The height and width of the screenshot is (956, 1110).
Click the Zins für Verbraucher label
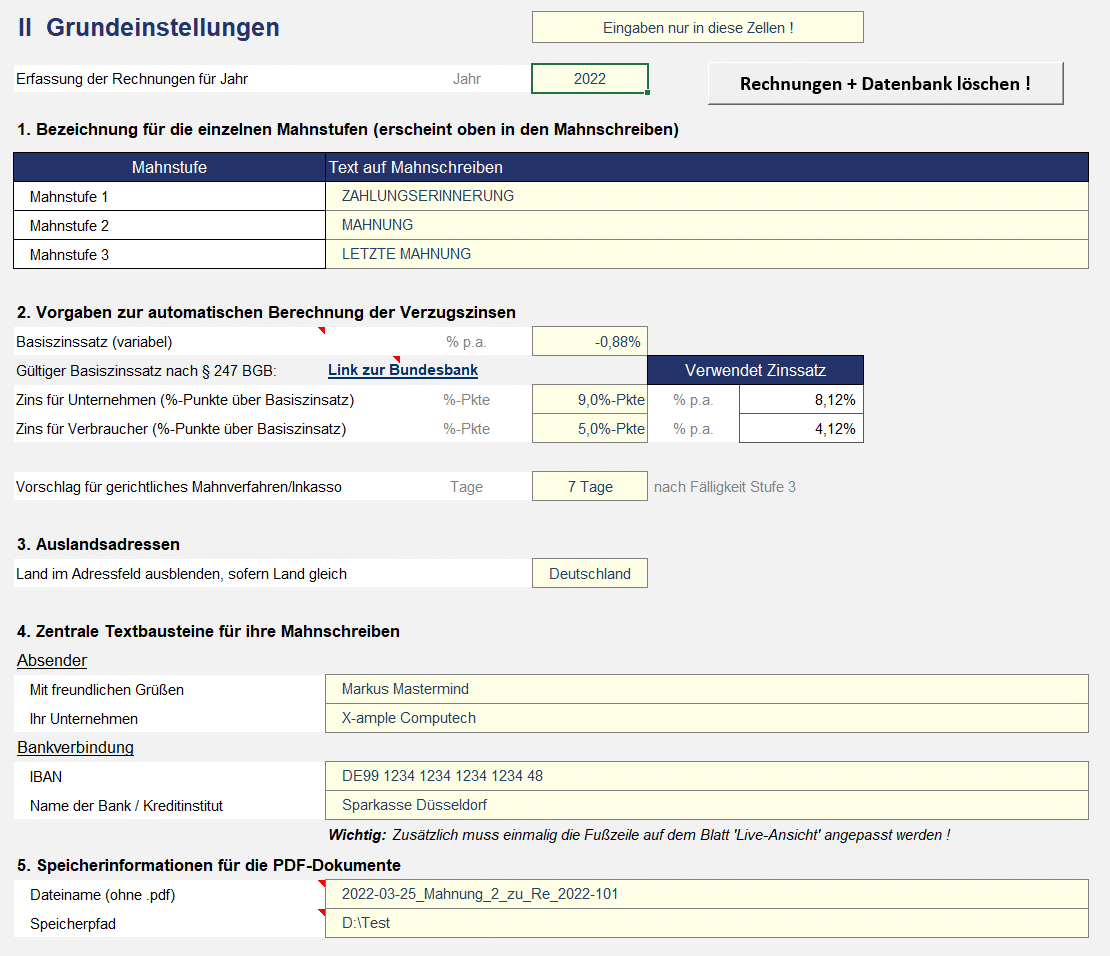[181, 428]
